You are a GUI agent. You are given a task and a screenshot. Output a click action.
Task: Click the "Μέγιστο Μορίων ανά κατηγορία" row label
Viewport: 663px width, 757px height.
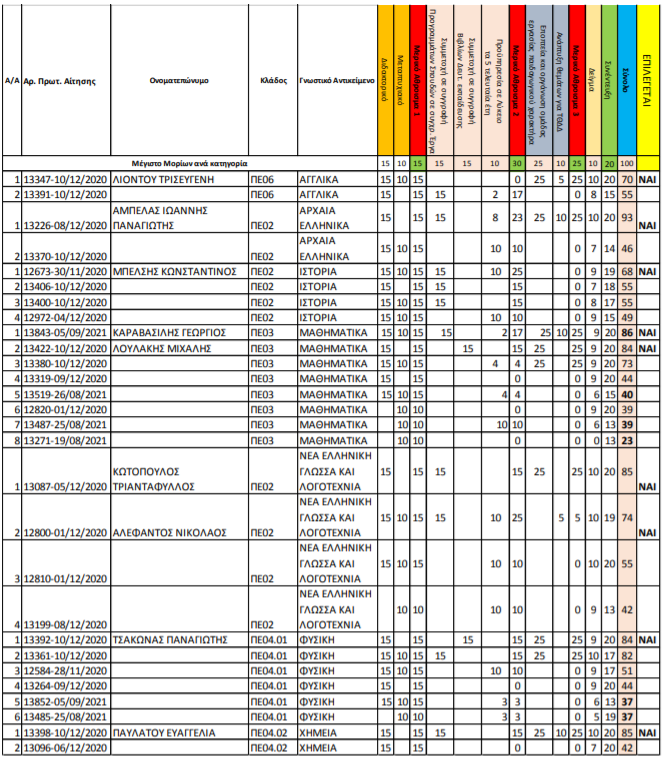pyautogui.click(x=189, y=163)
